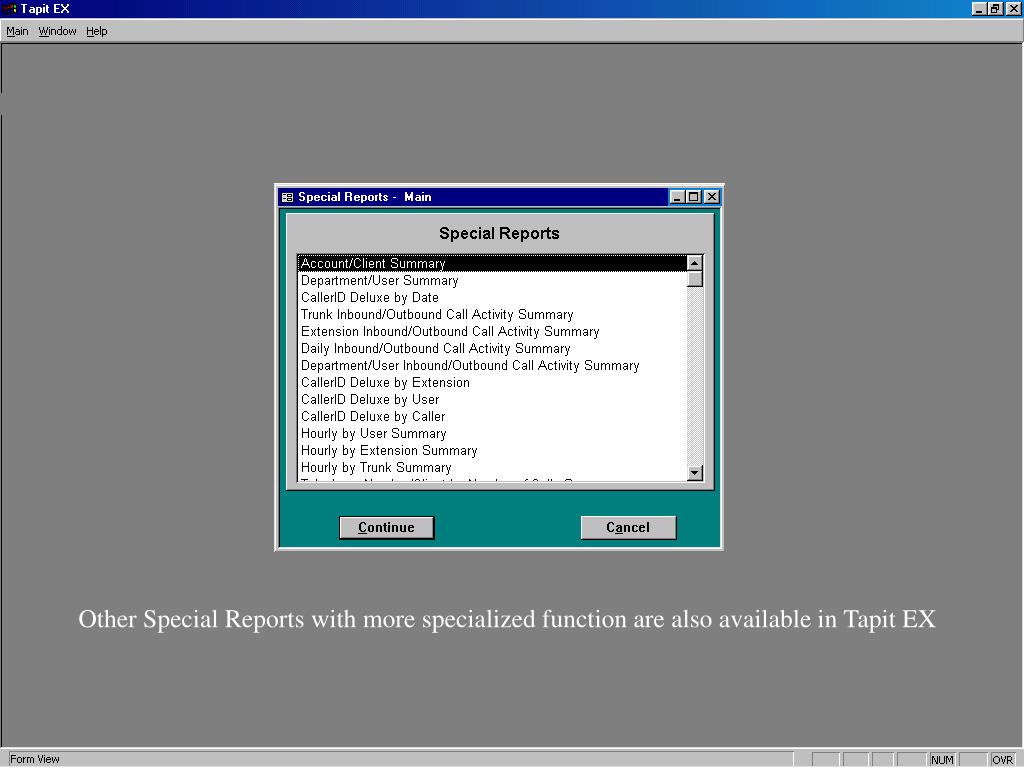This screenshot has height=768, width=1024.
Task: Close the Special Reports dialog
Action: click(x=712, y=197)
